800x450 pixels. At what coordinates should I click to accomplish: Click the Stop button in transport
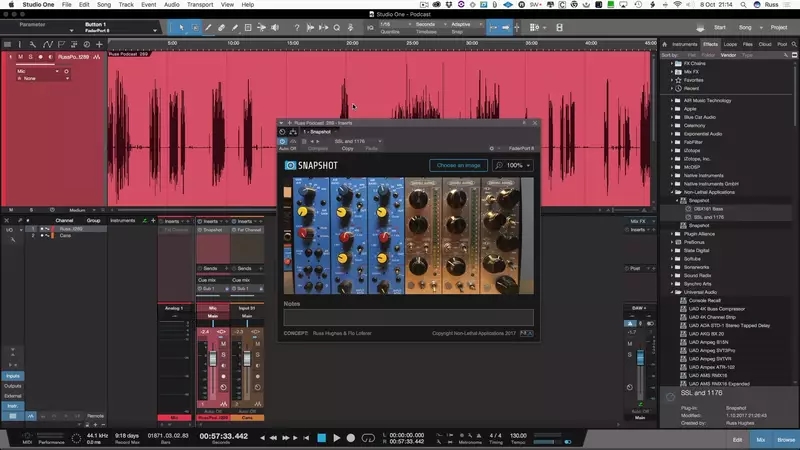tap(321, 438)
